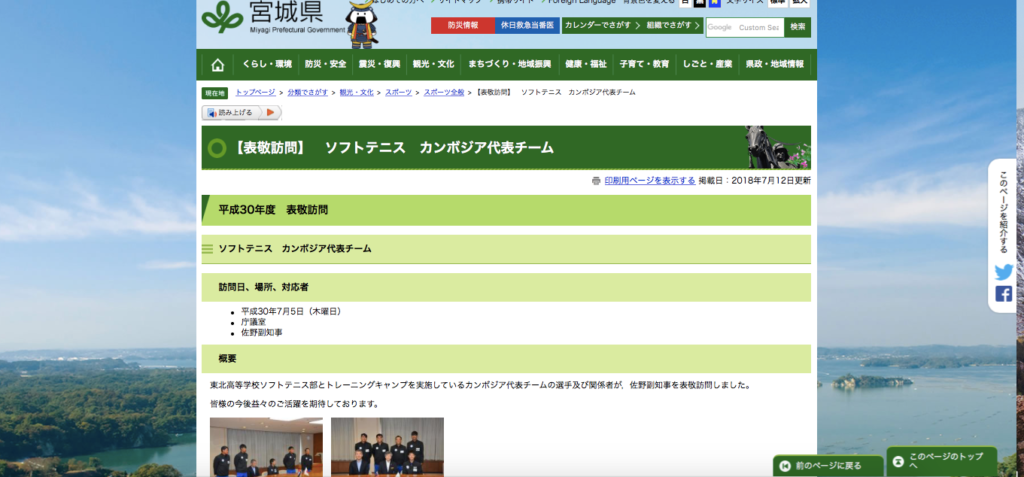This screenshot has width=1024, height=477.
Task: Click the 皆様の今後益々のご活躍 closing sentence
Action: [x=295, y=404]
